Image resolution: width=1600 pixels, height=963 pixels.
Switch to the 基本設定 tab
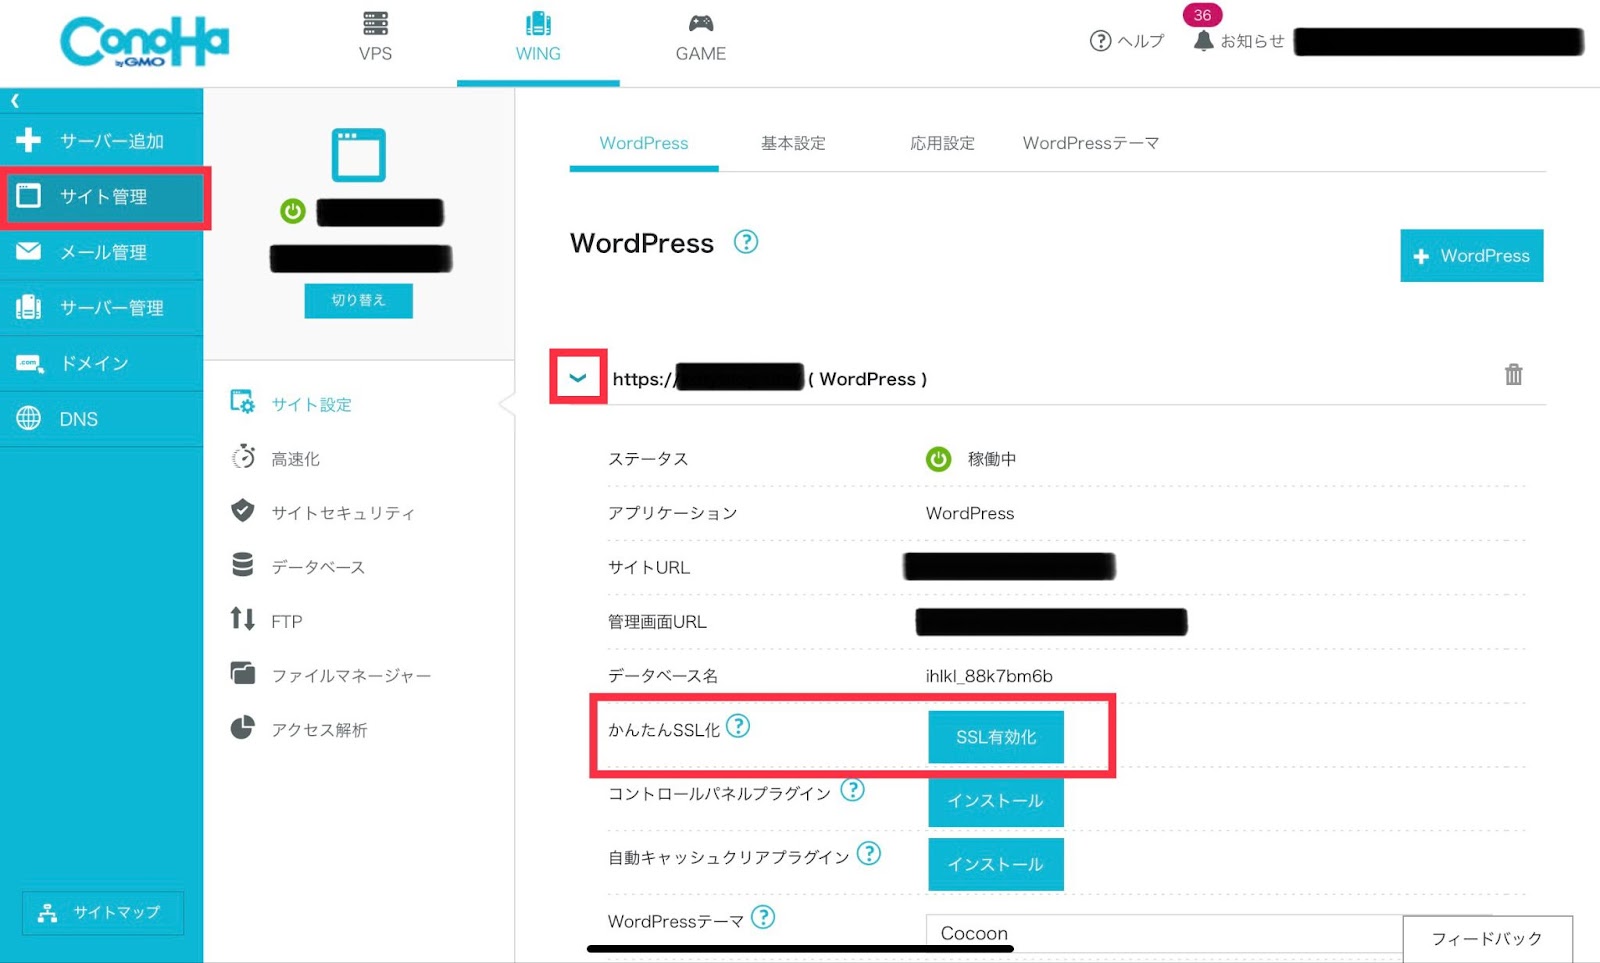[x=793, y=143]
